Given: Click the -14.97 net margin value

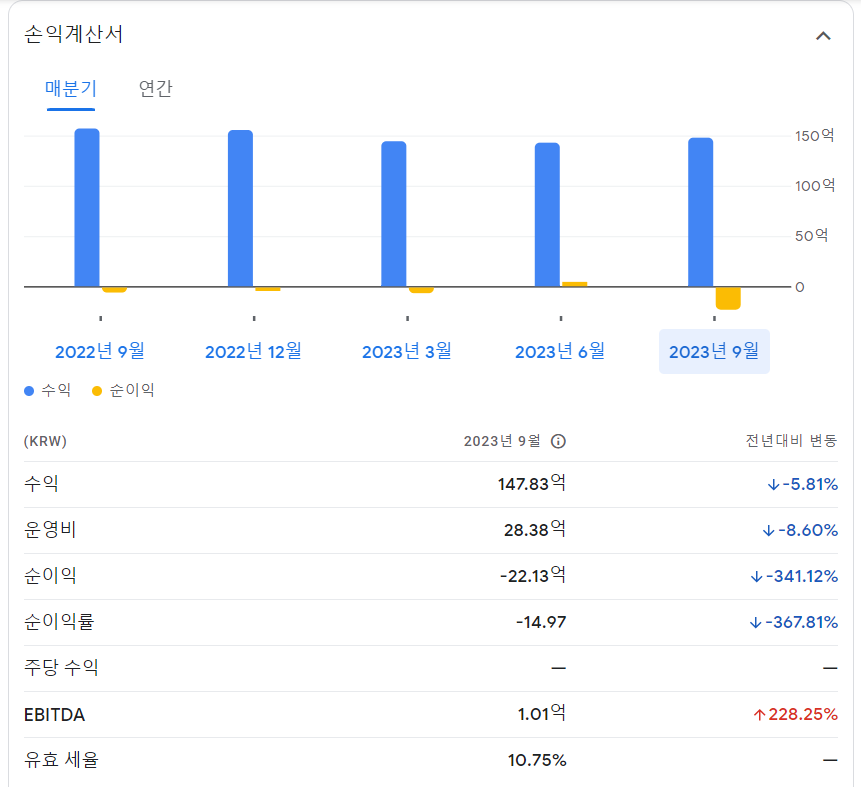Looking at the screenshot, I should [x=541, y=622].
